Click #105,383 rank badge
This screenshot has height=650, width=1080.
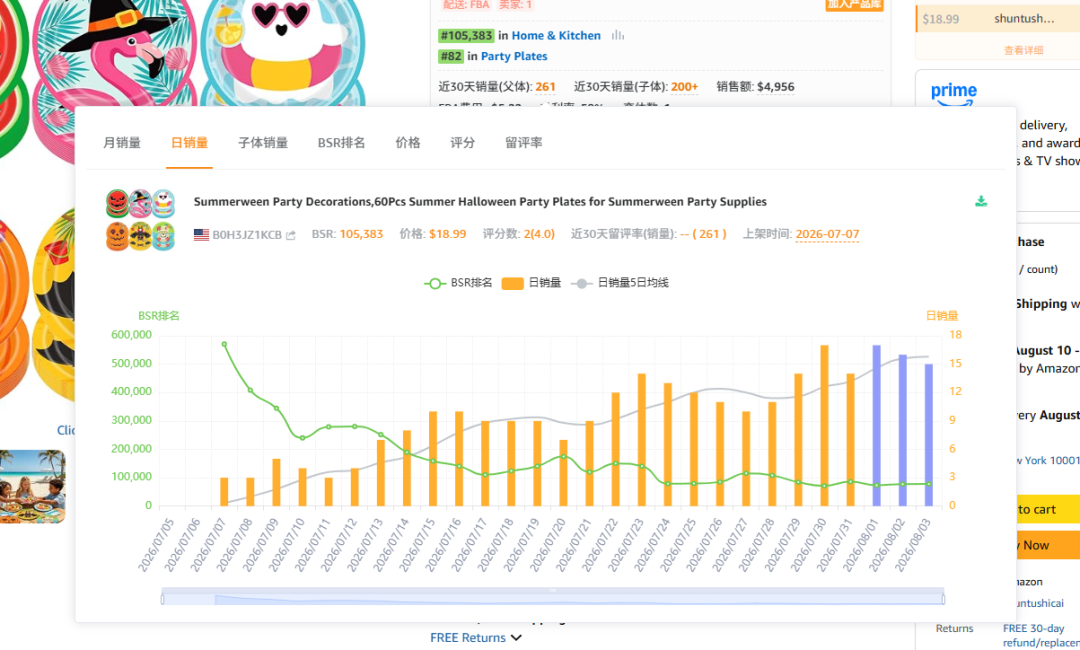466,35
